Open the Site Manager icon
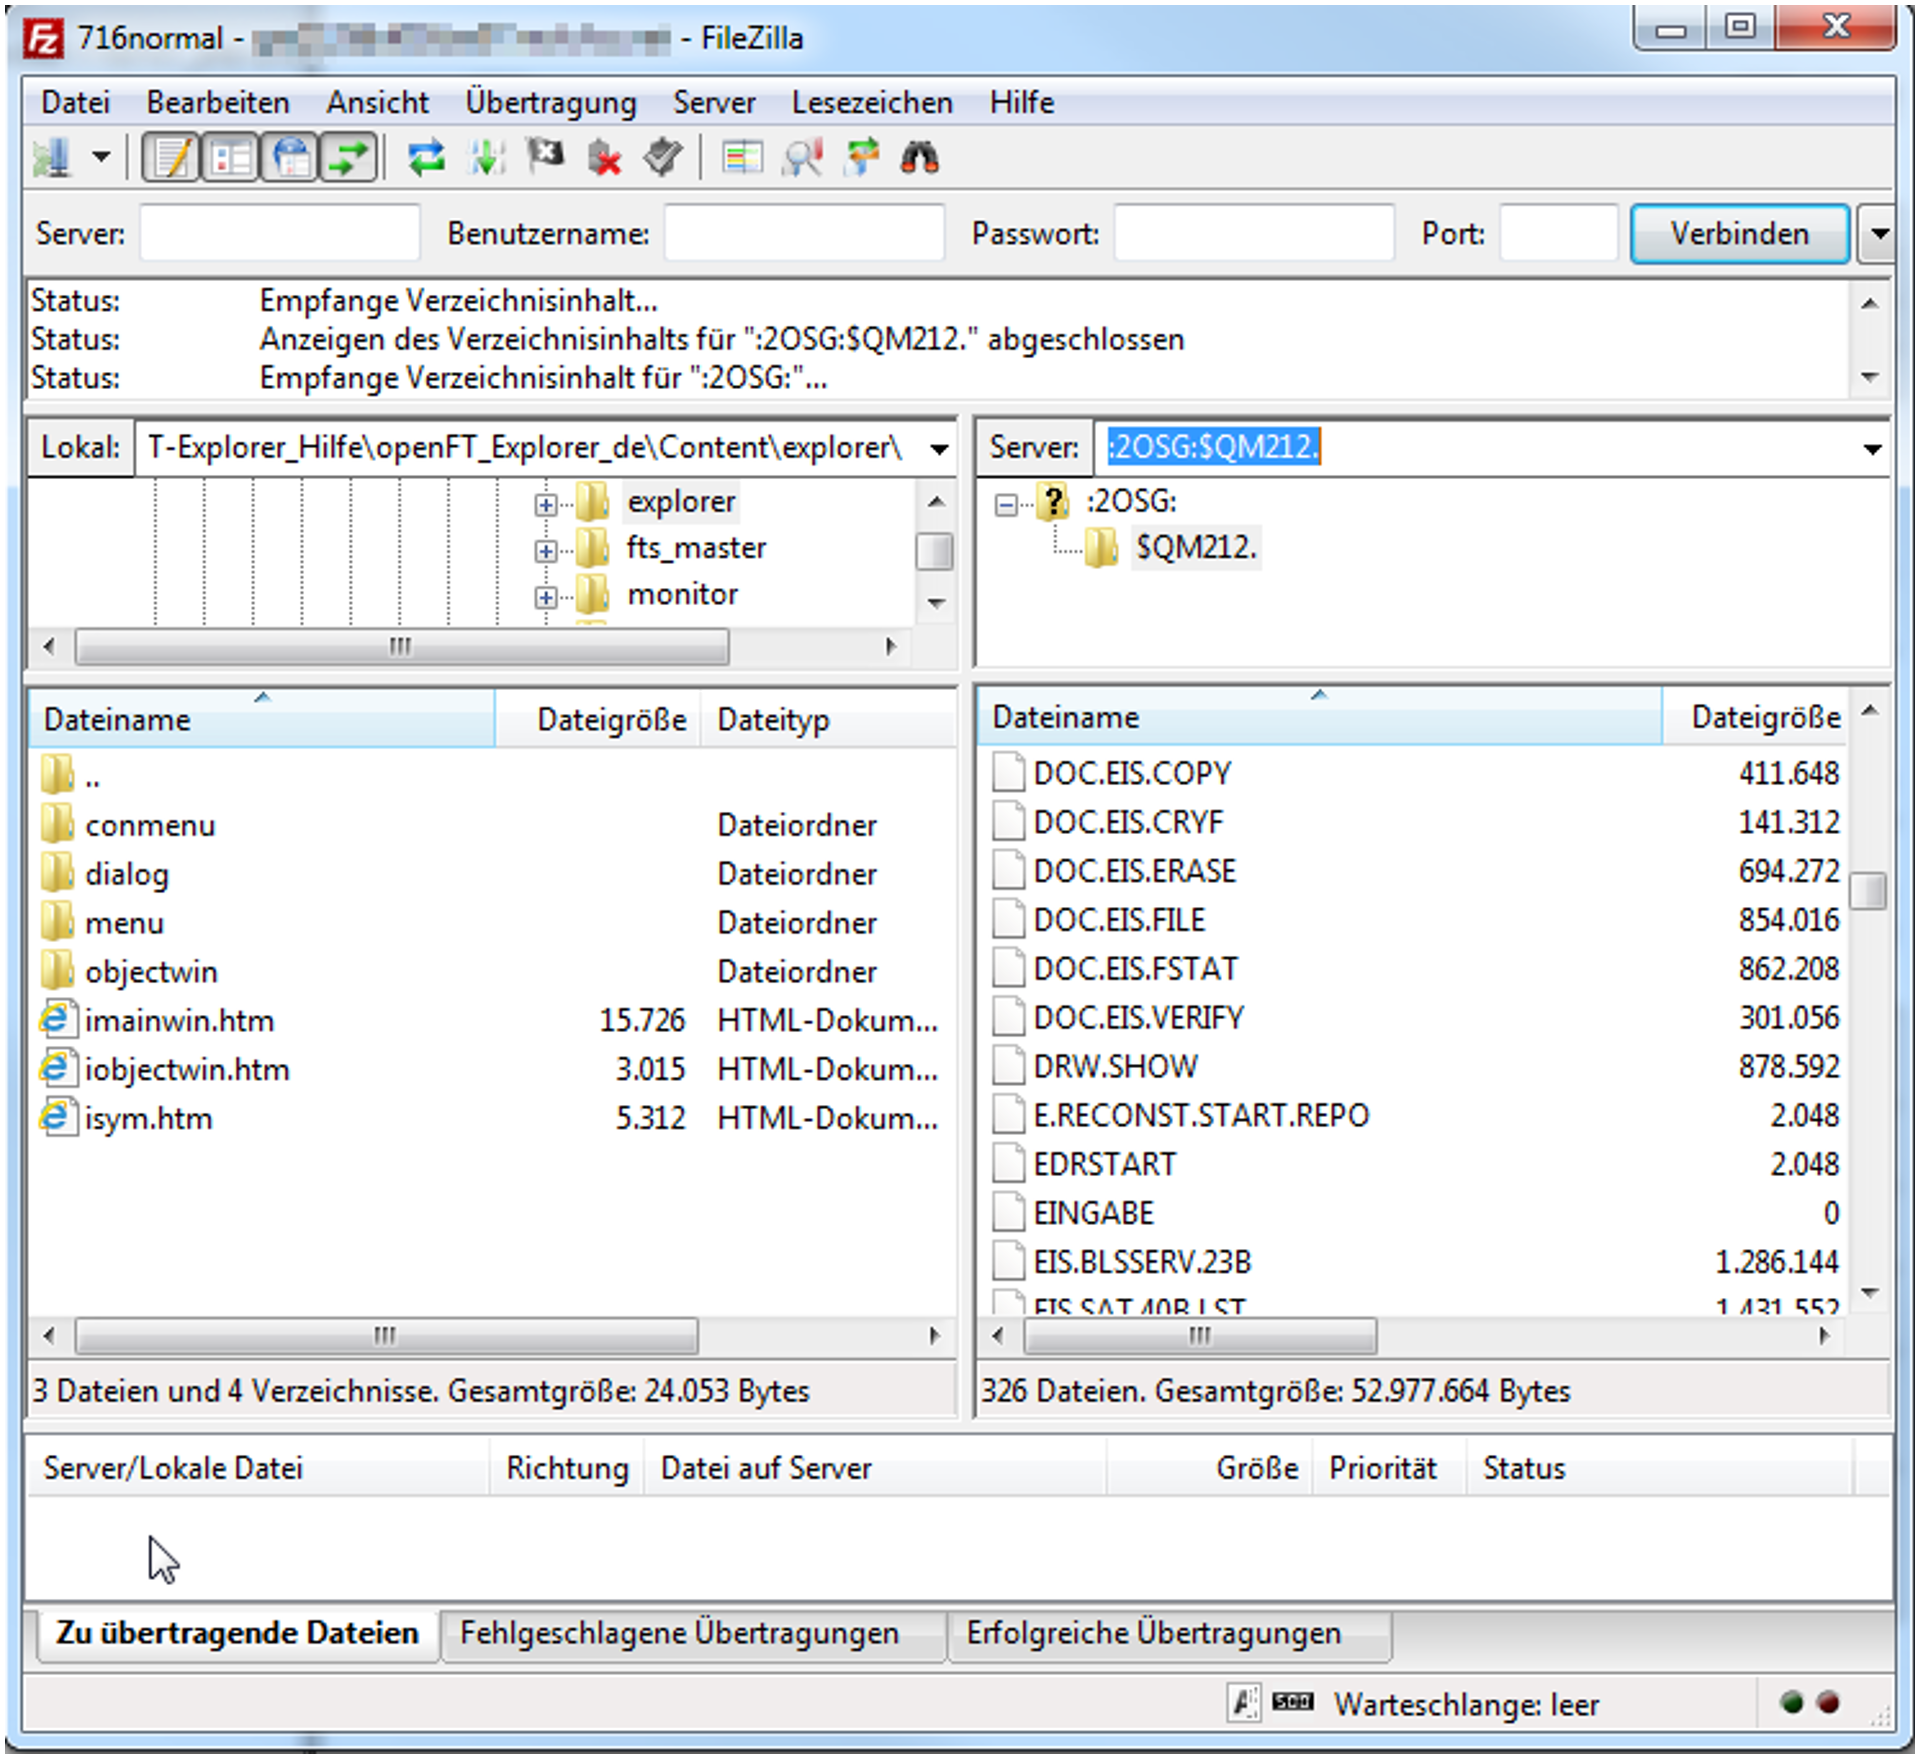The image size is (1920, 1758). (x=52, y=158)
